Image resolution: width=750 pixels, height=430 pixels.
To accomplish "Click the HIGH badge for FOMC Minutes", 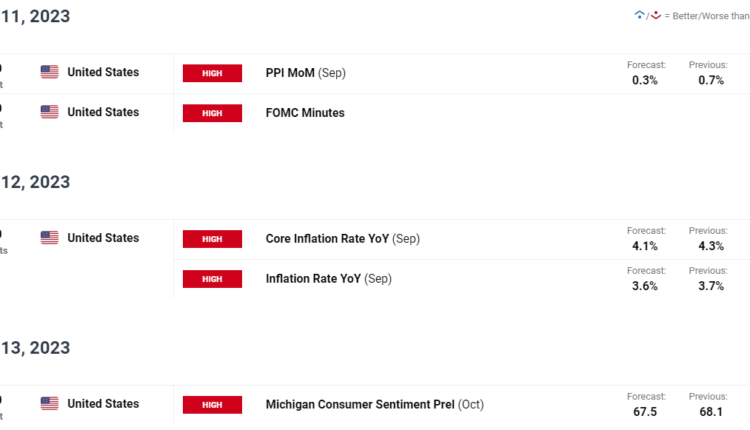I will point(212,113).
